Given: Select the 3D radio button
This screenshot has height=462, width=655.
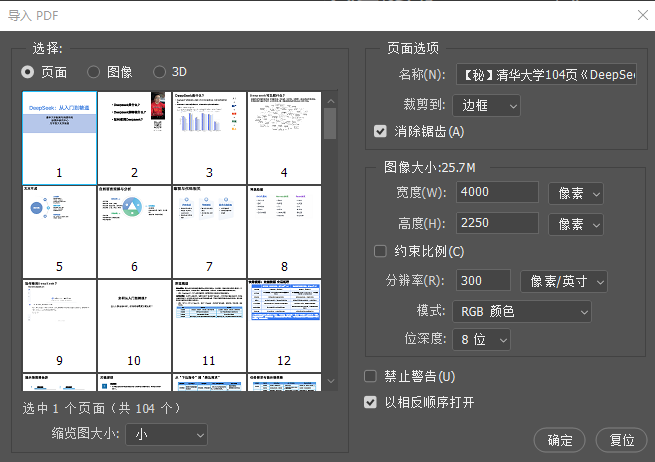Looking at the screenshot, I should (x=159, y=72).
